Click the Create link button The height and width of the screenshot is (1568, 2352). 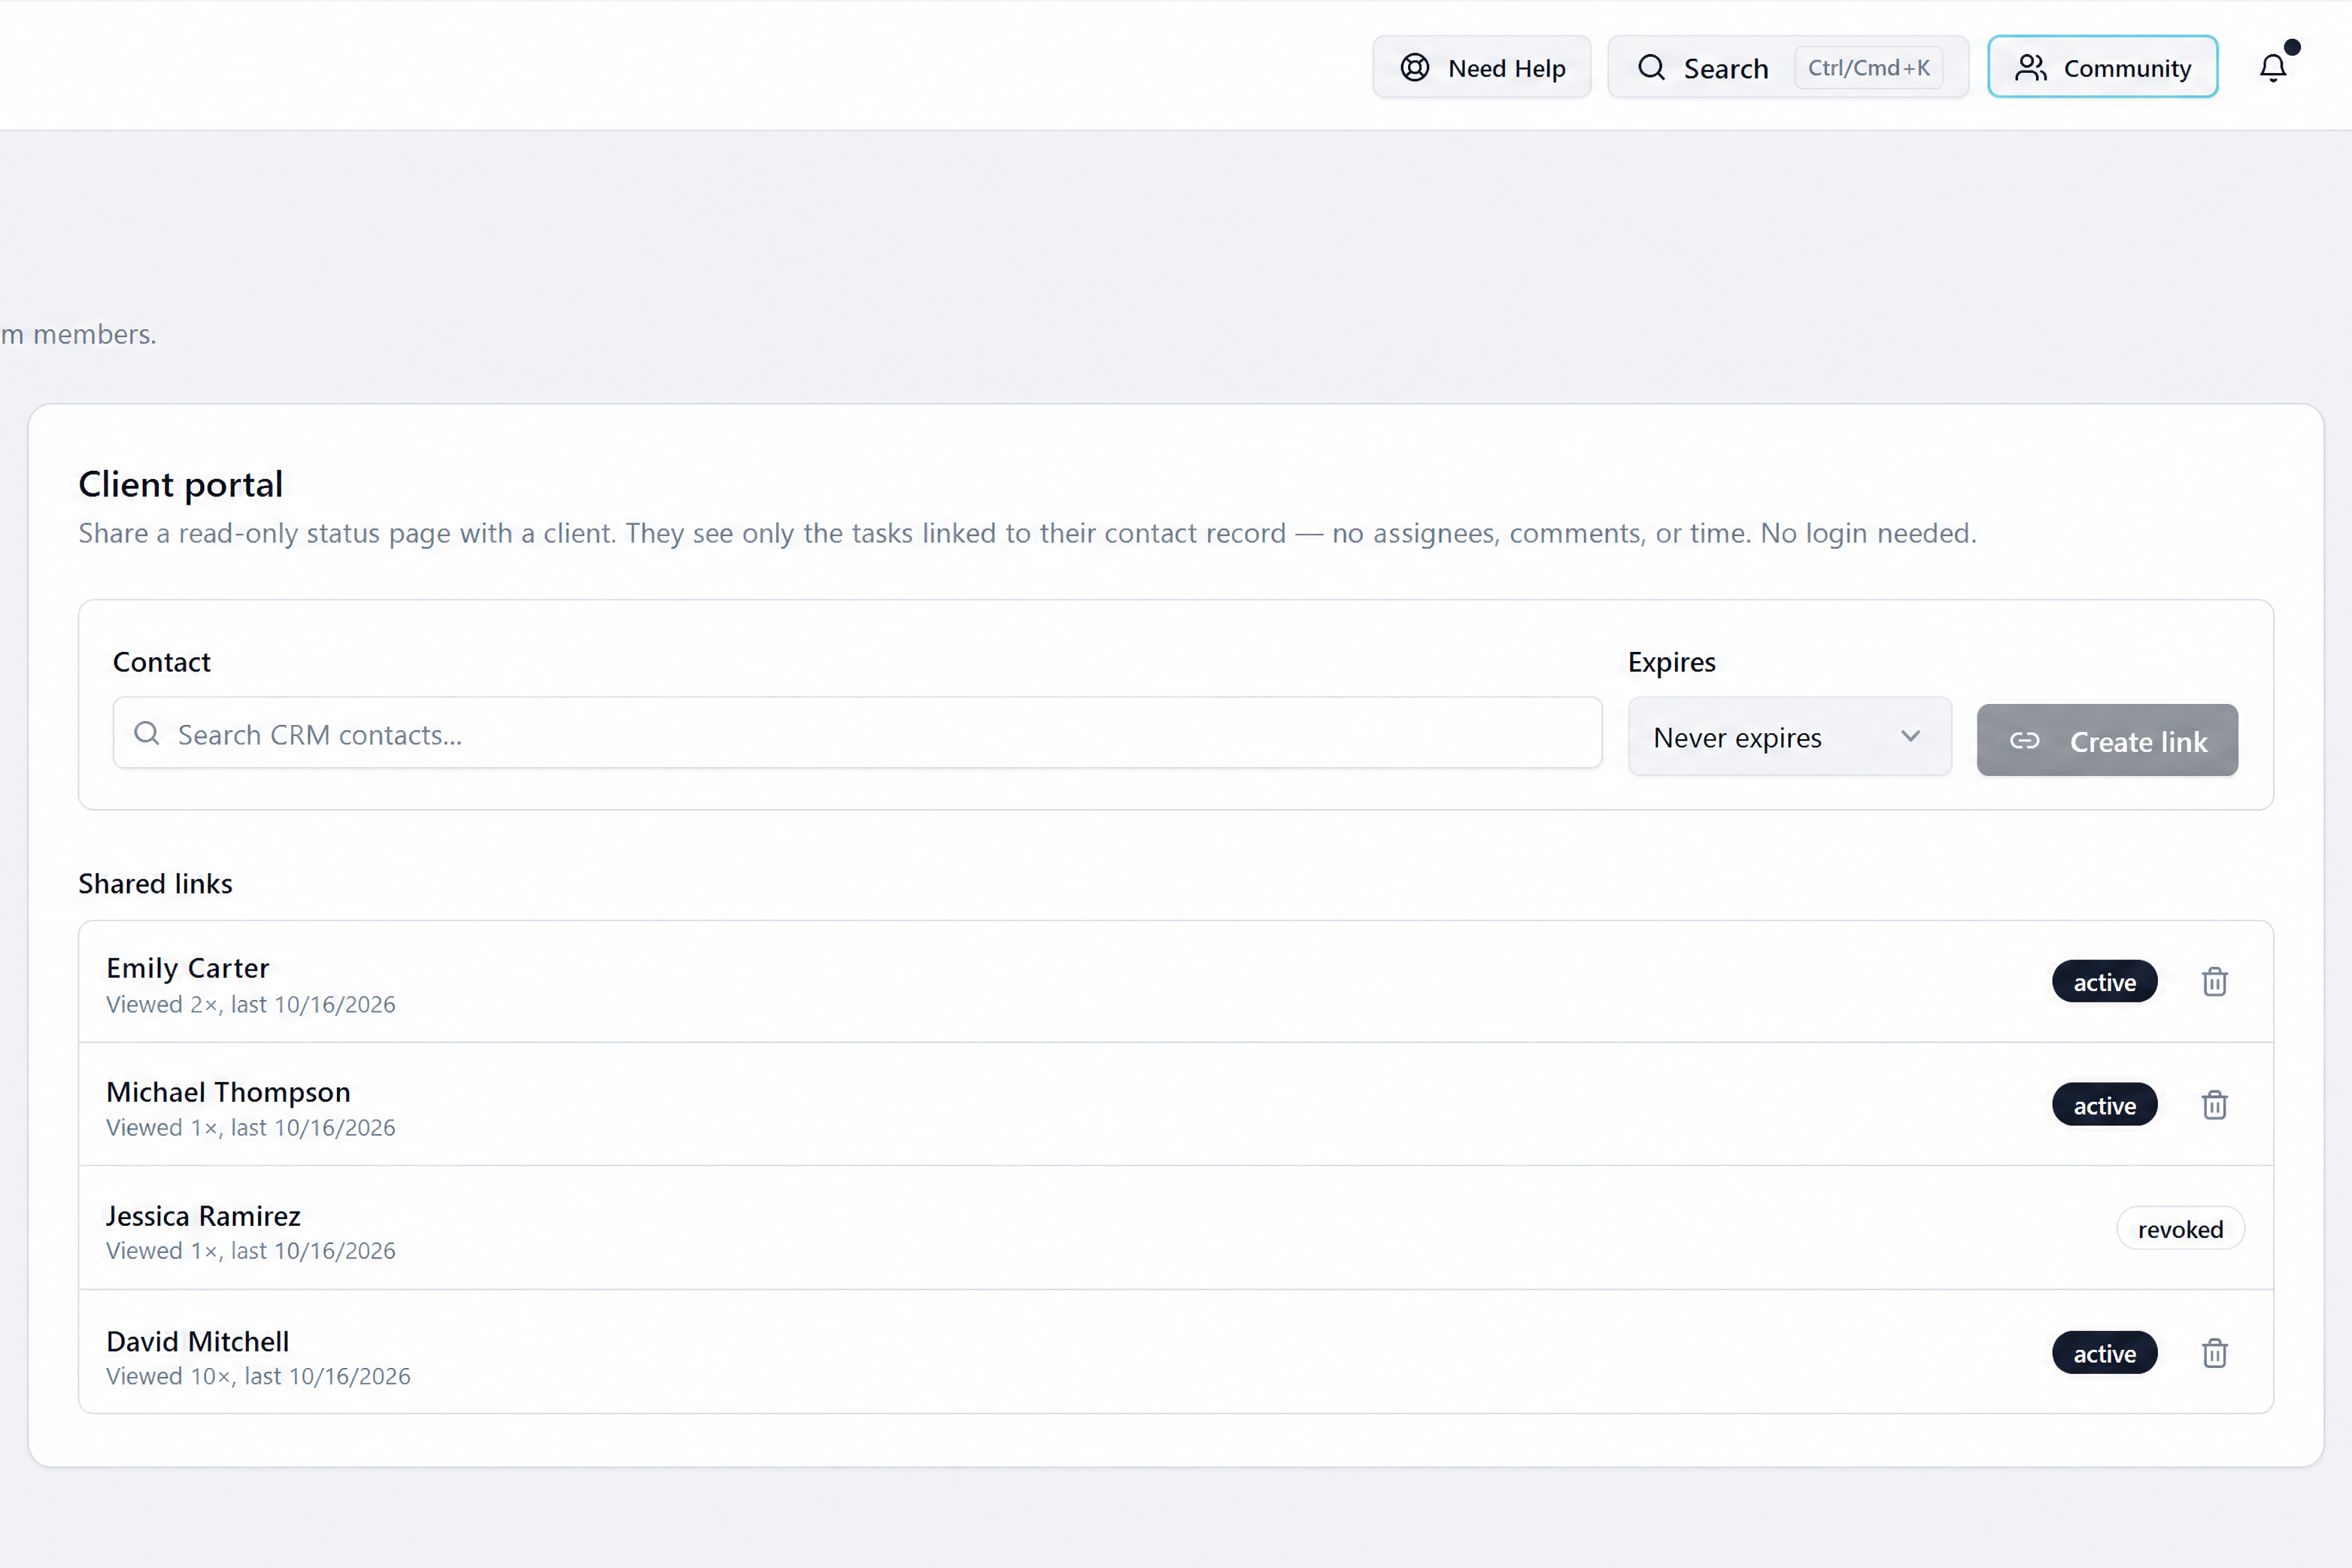2107,740
